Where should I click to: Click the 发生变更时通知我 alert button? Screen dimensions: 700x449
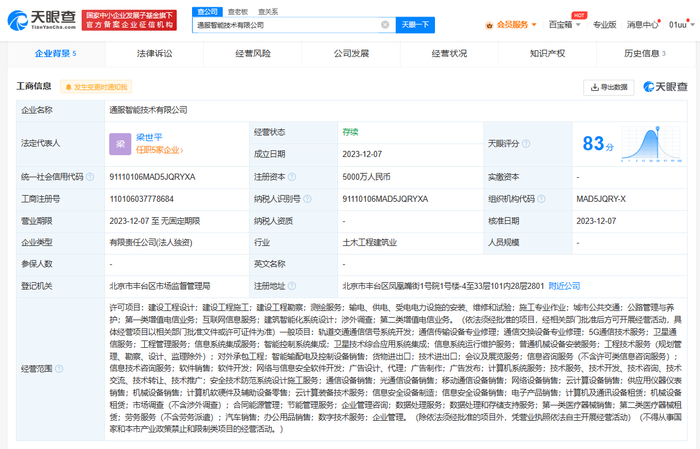[x=96, y=87]
